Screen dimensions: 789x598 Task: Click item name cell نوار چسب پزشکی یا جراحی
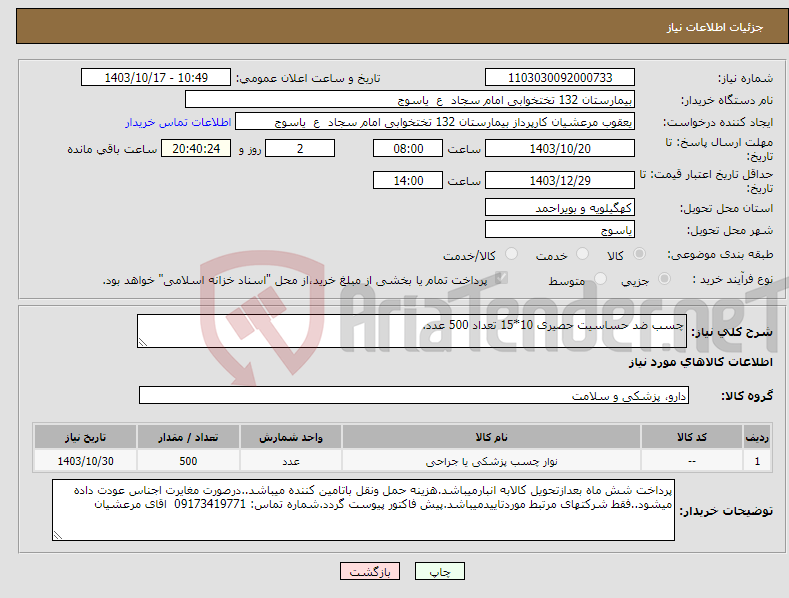pyautogui.click(x=491, y=461)
